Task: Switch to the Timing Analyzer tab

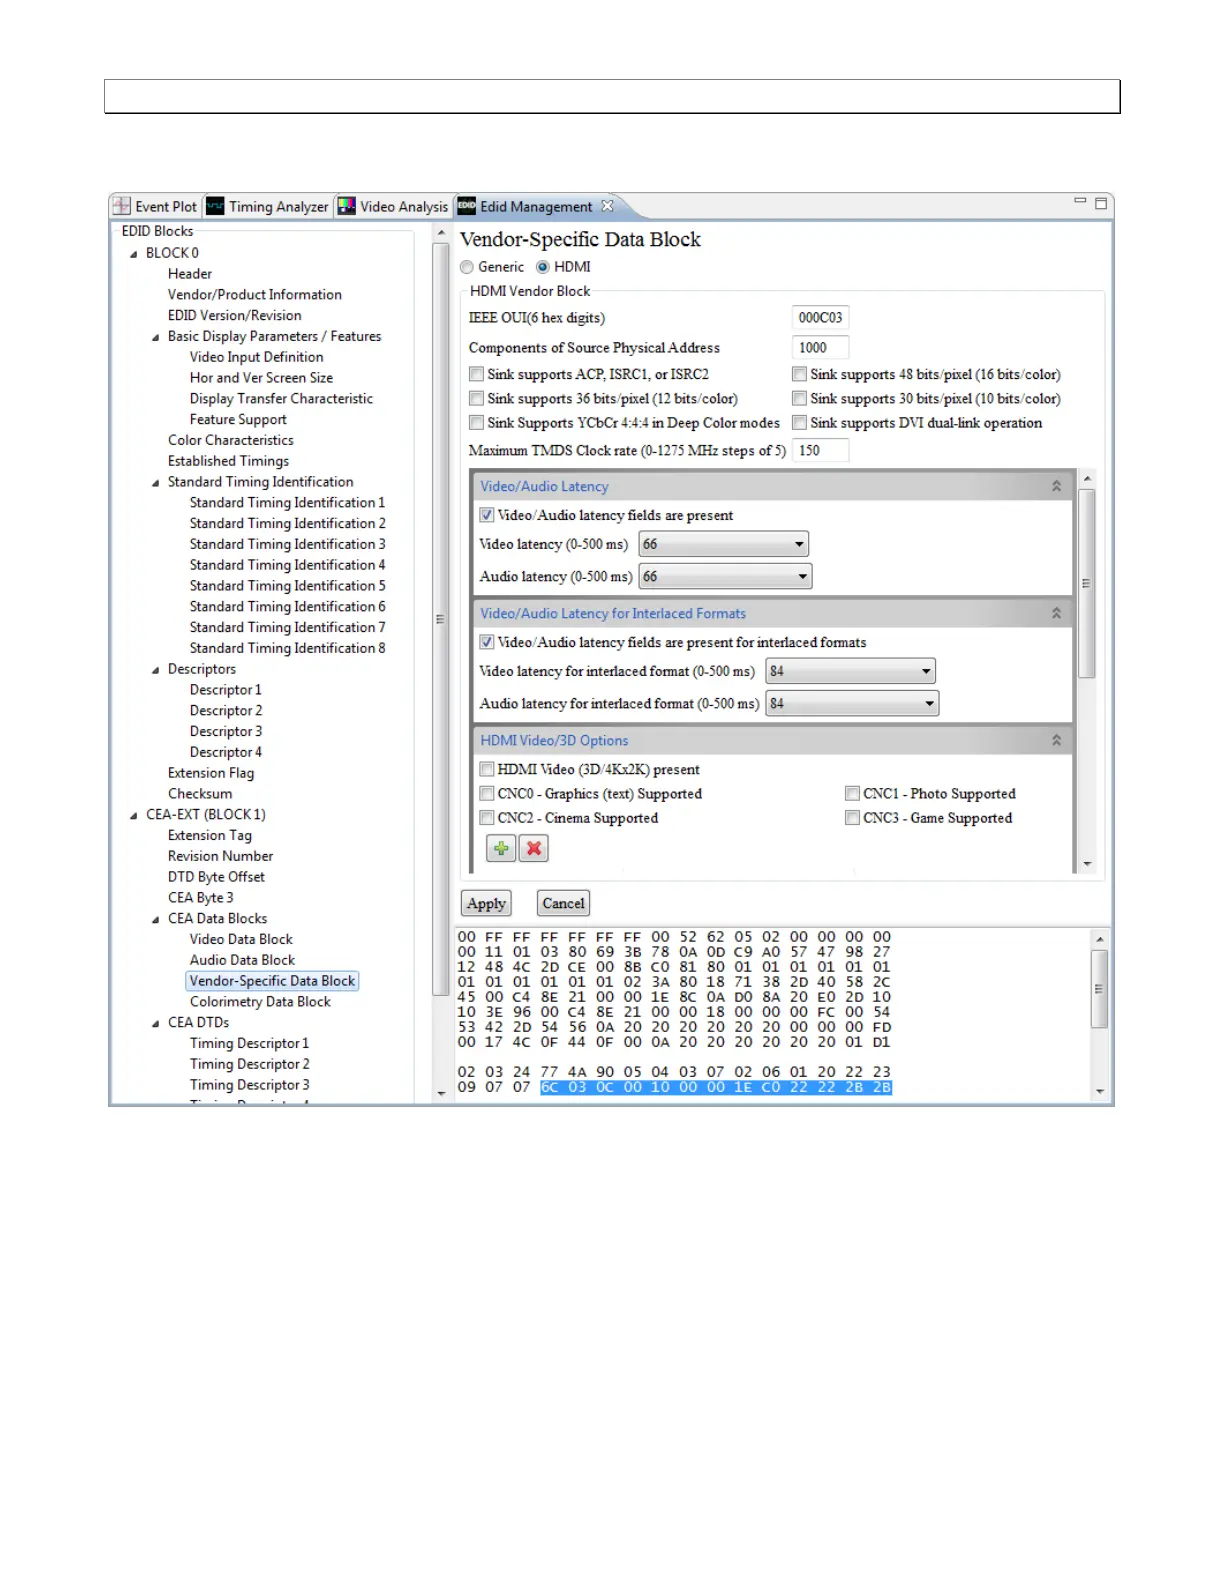Action: click(277, 206)
